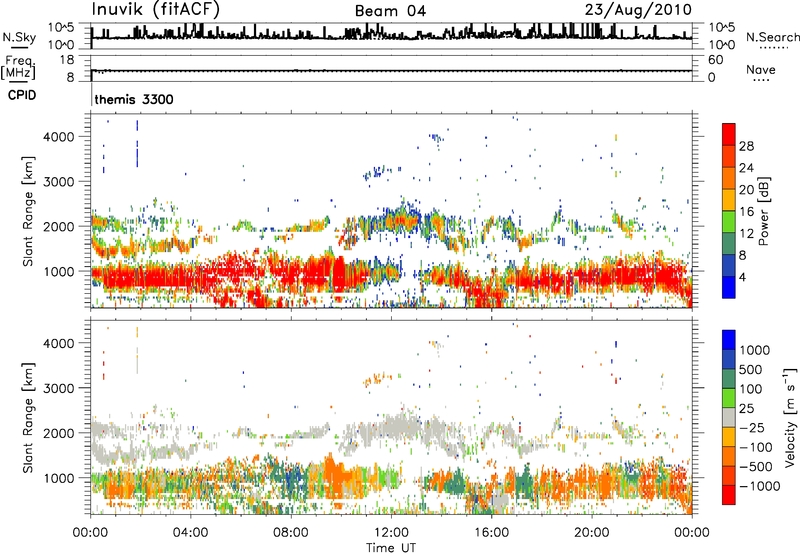Pick the light green 12–16 dB Power segment
This screenshot has height=554, width=800.
point(729,221)
